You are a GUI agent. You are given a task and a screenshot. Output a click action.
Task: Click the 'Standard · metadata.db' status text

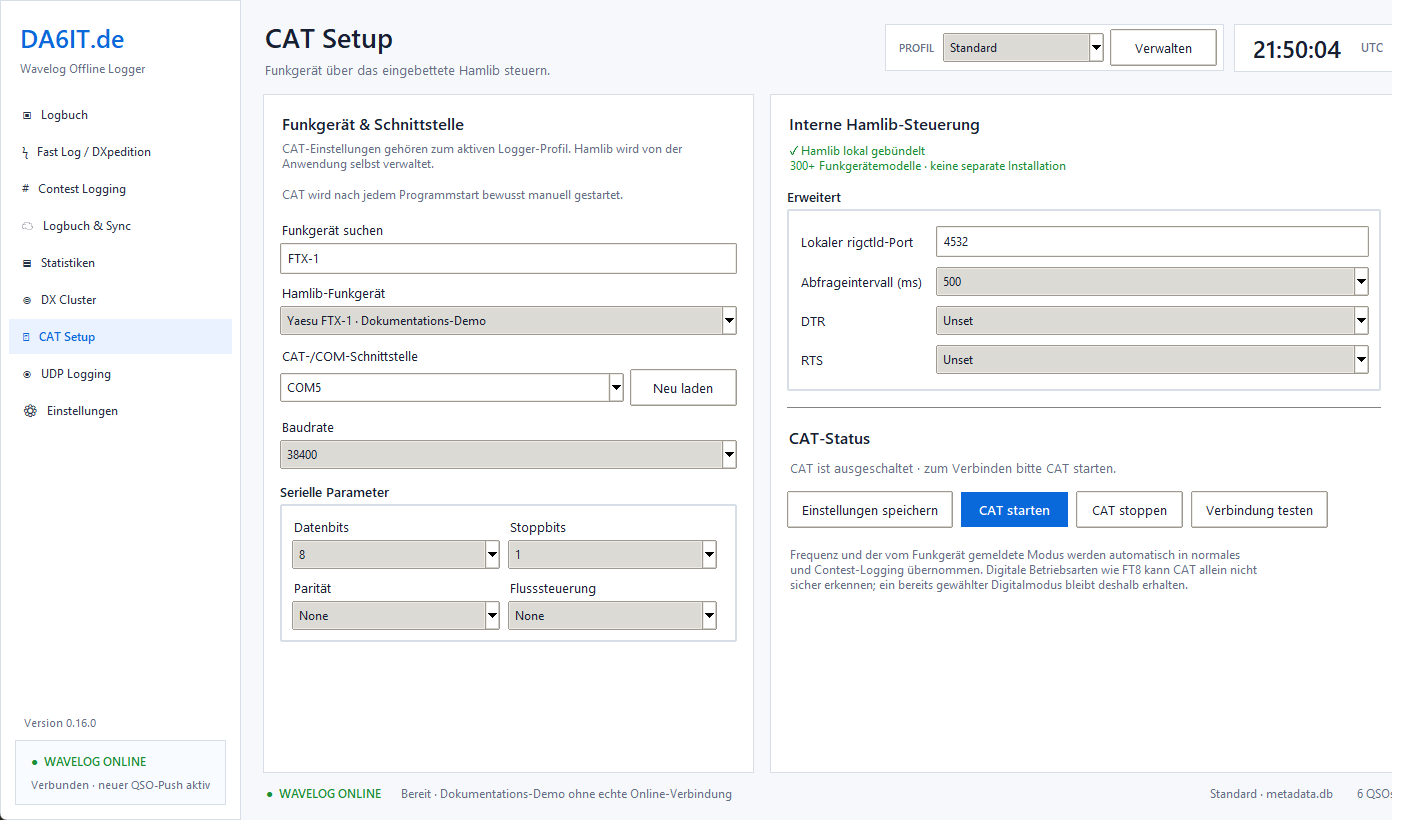[1271, 794]
